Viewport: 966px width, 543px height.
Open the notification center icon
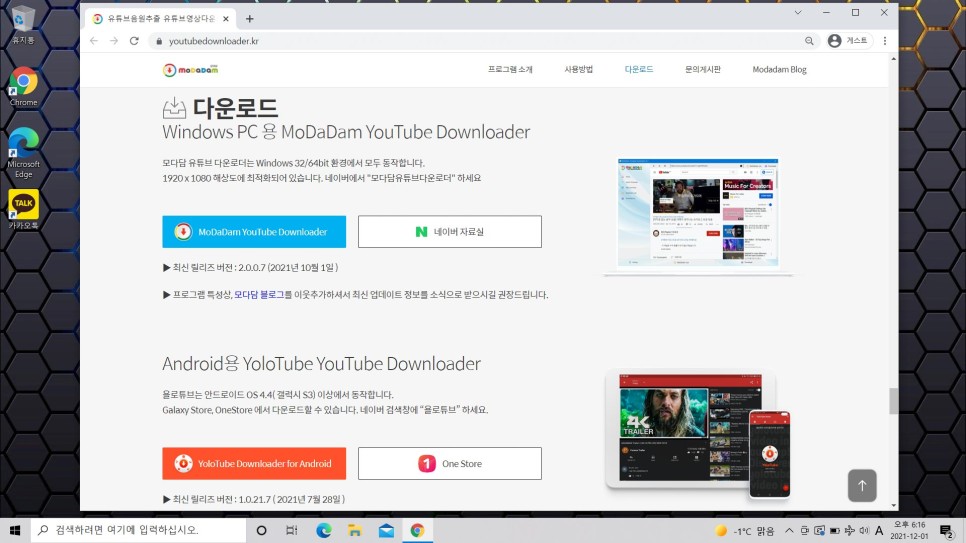pyautogui.click(x=947, y=530)
